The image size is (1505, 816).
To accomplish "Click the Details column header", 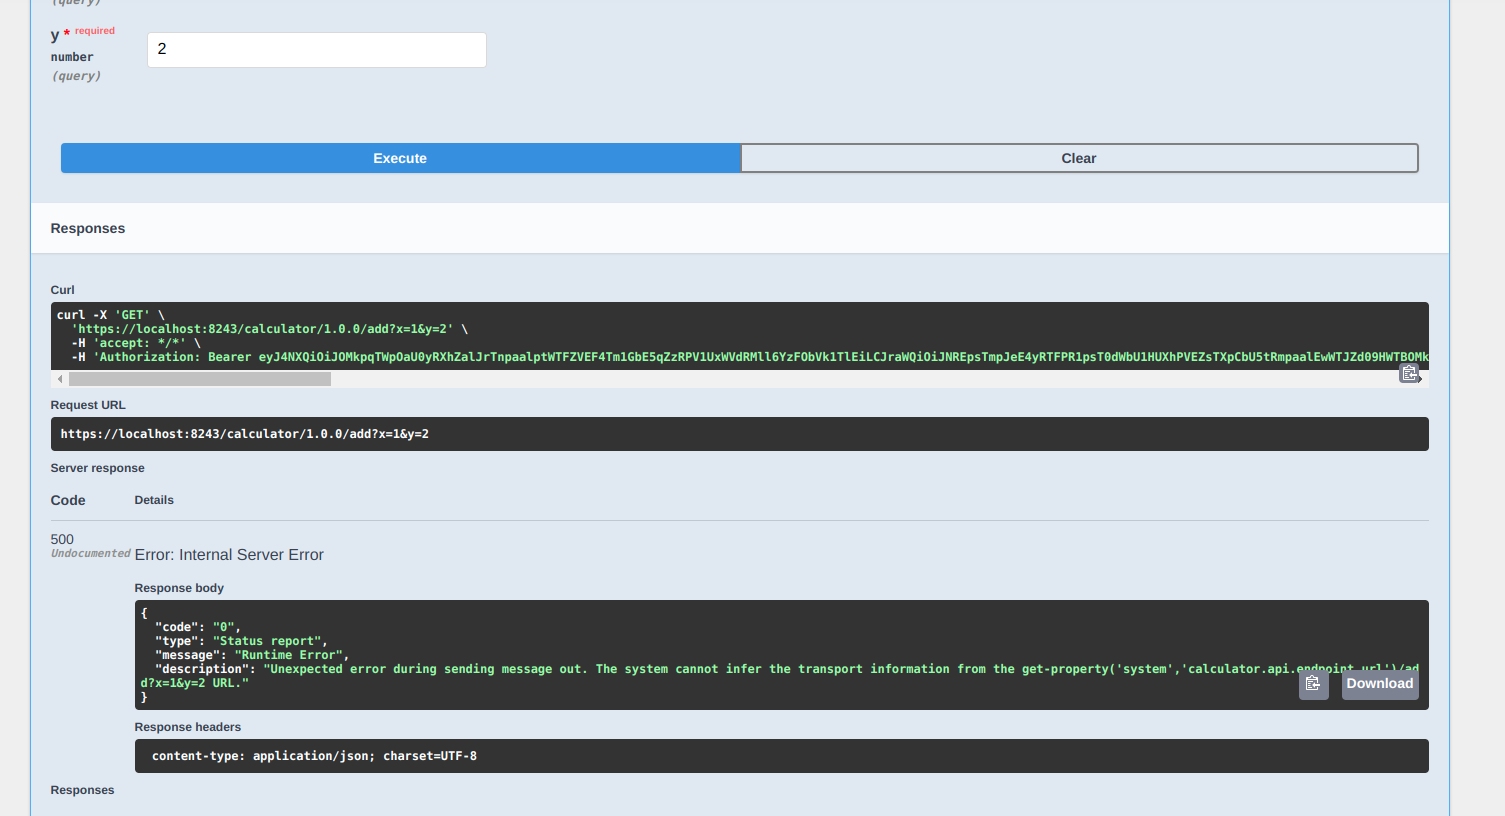I will point(154,500).
